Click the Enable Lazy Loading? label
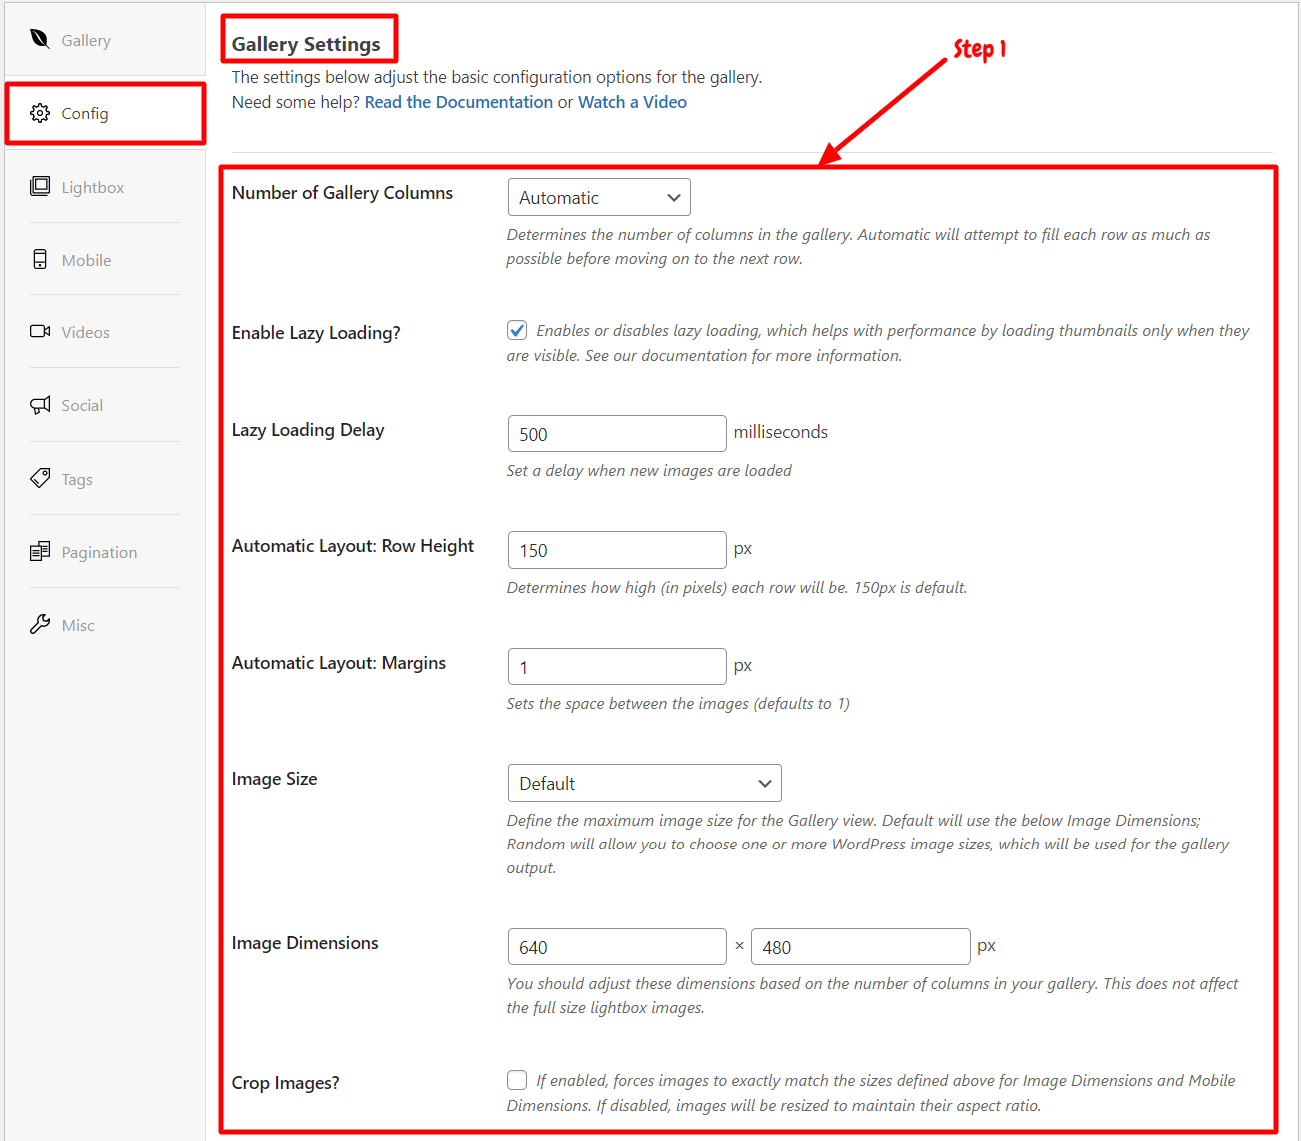The height and width of the screenshot is (1141, 1301). 316,333
